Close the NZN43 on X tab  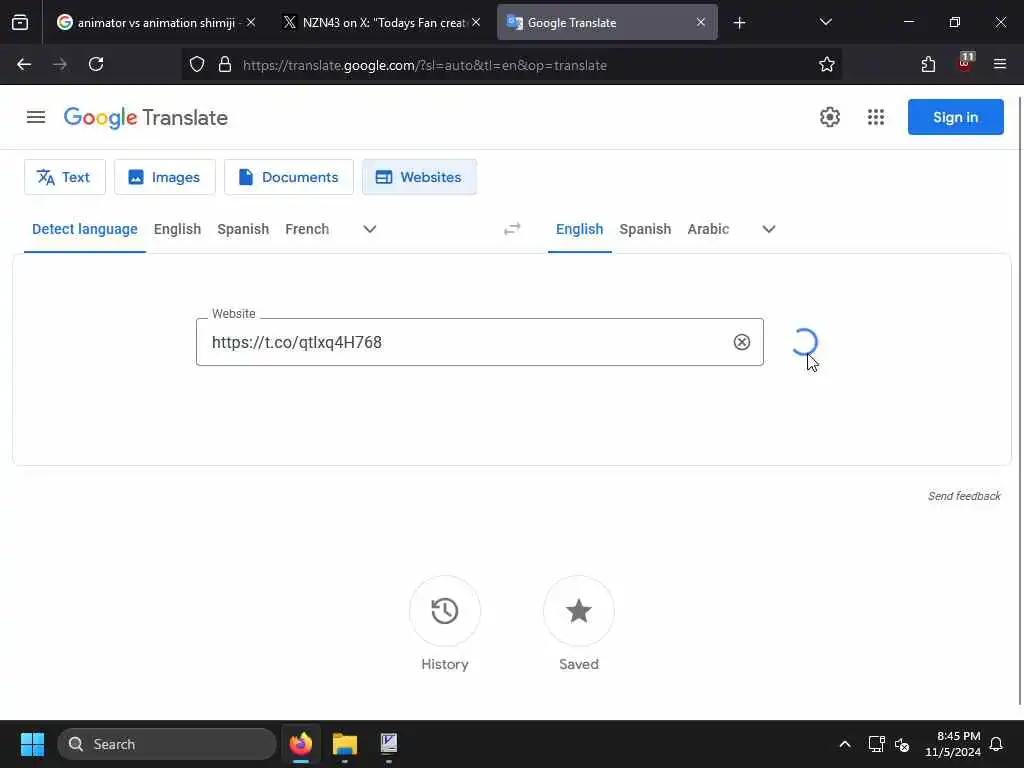pyautogui.click(x=476, y=23)
